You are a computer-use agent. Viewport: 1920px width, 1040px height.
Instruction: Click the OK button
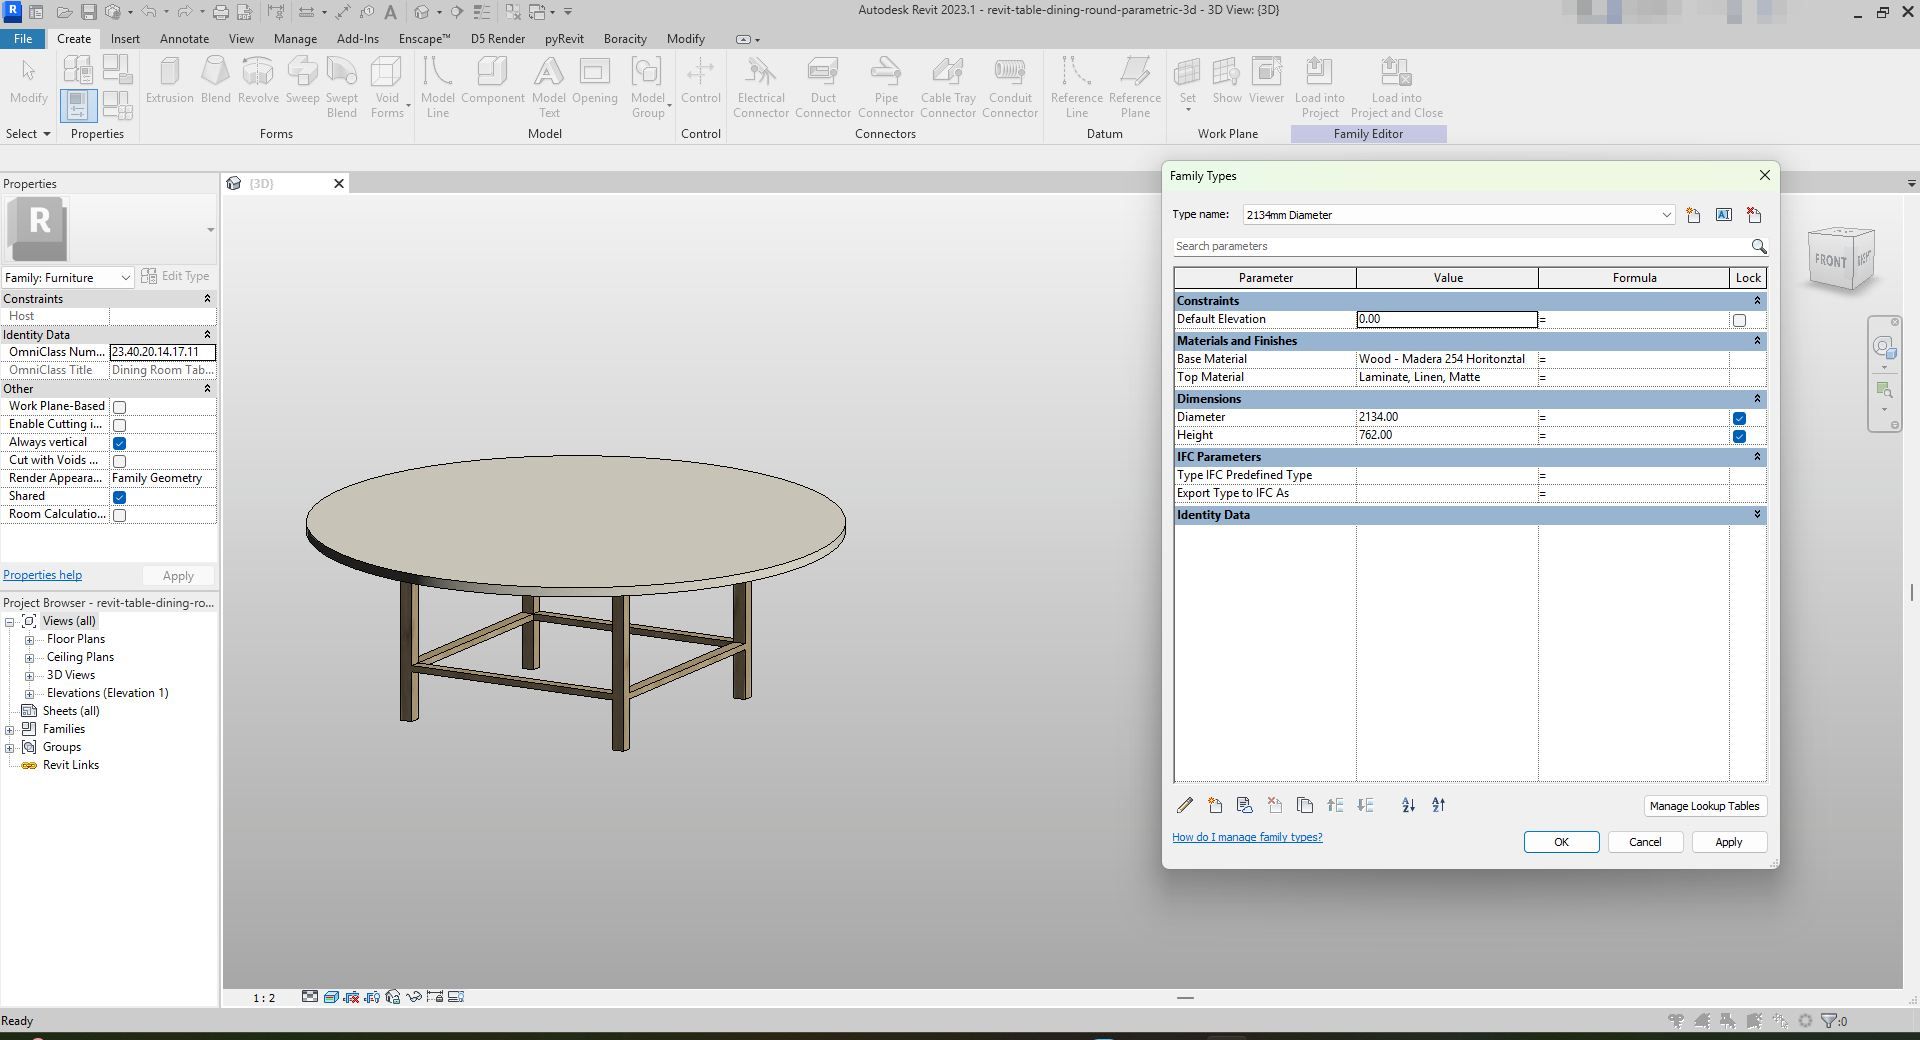[1561, 842]
